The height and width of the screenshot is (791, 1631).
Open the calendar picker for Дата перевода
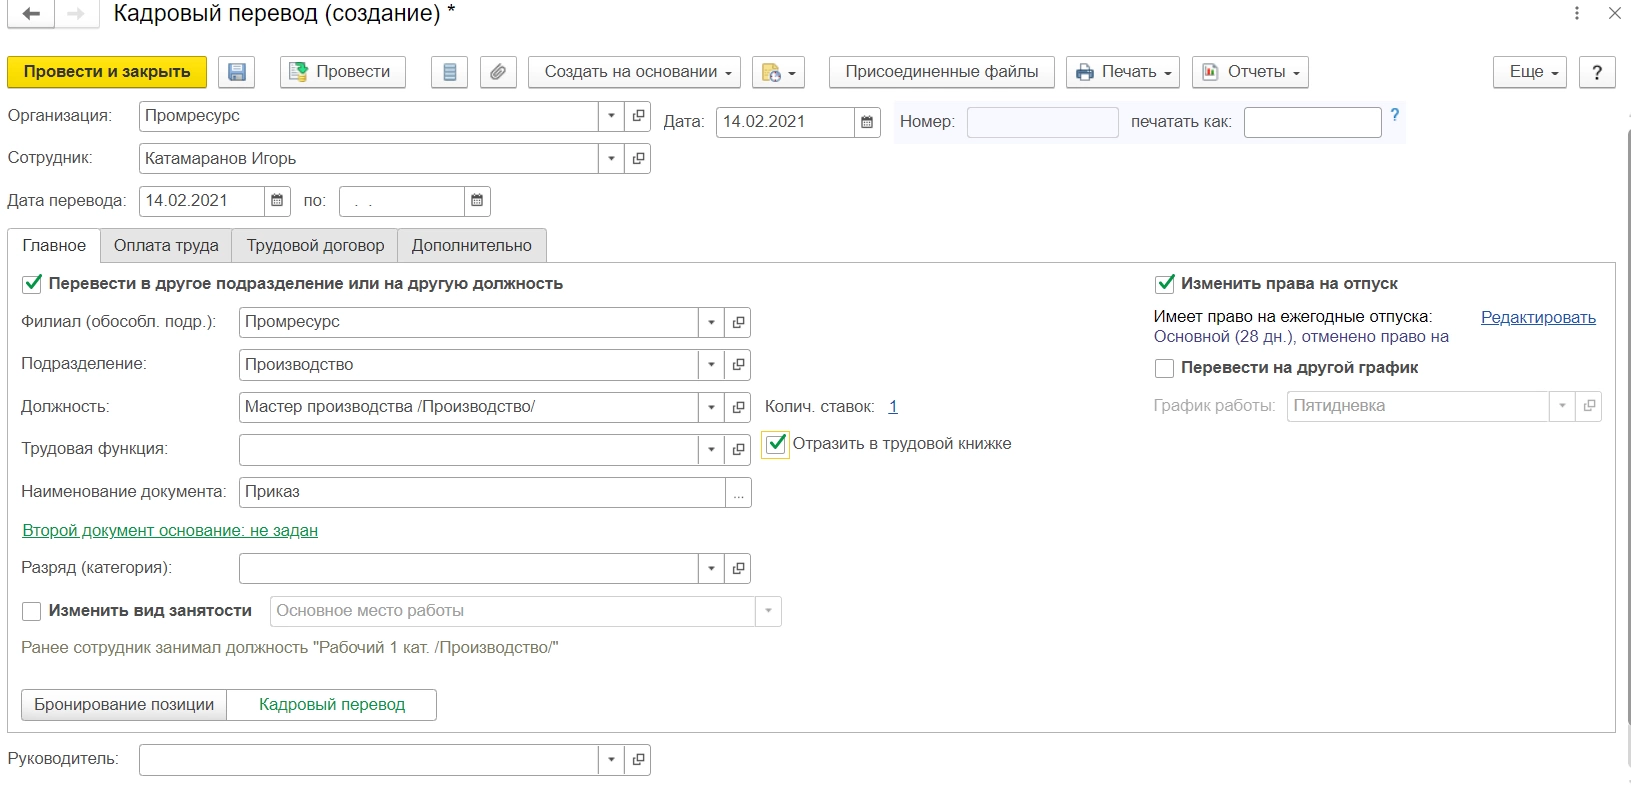coord(277,201)
